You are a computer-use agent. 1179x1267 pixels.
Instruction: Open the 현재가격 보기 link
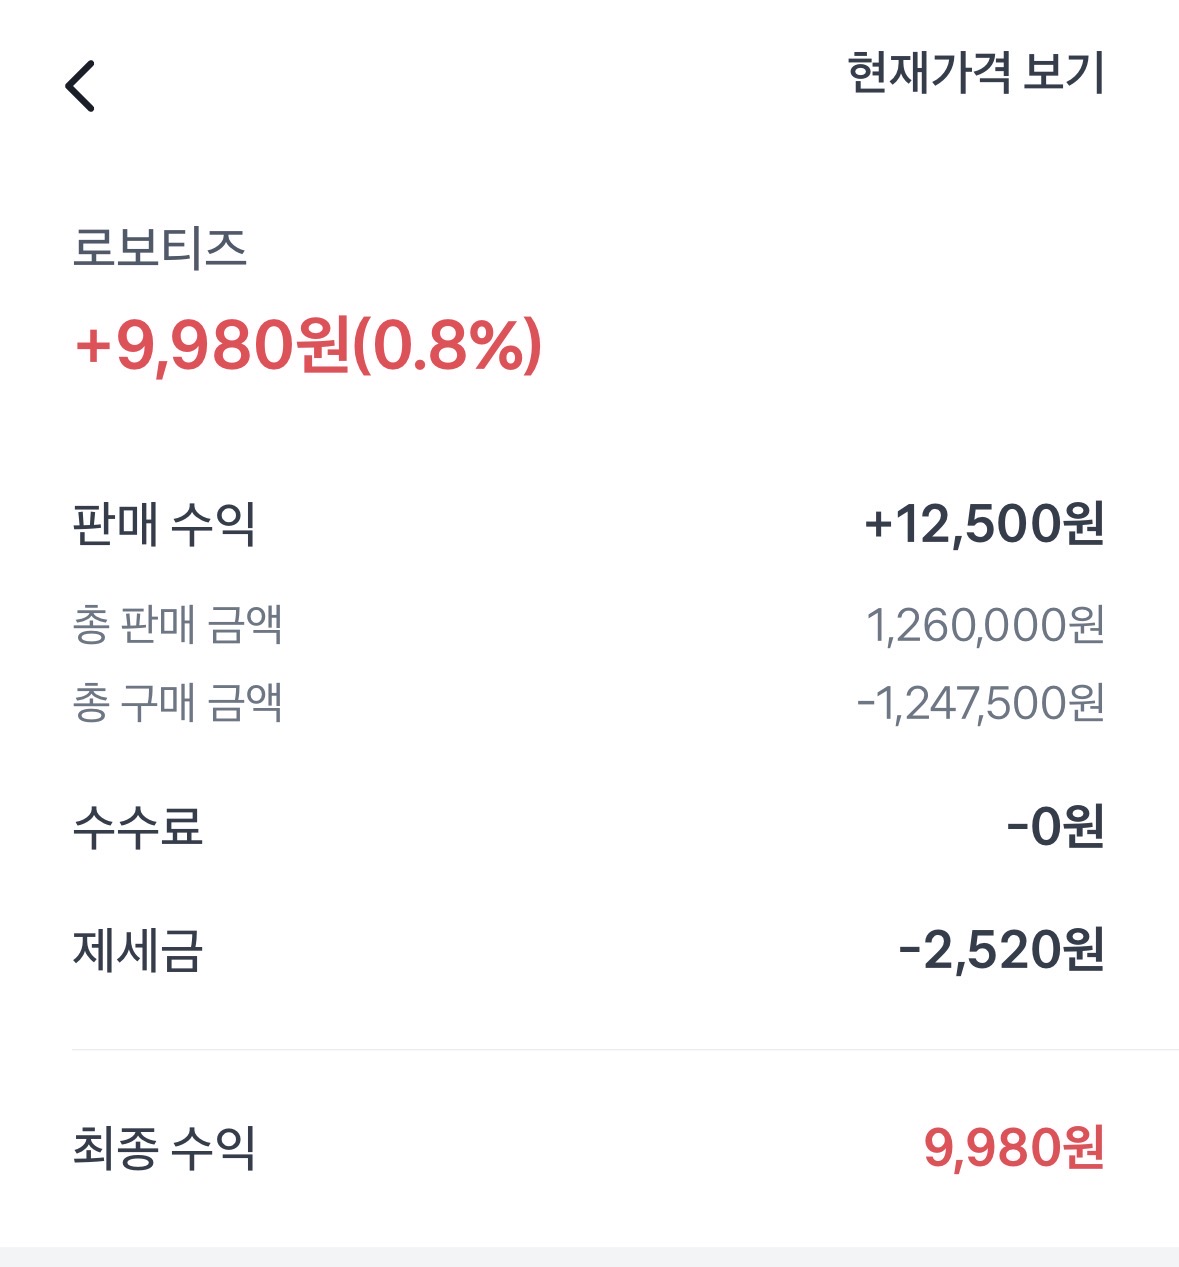(975, 73)
